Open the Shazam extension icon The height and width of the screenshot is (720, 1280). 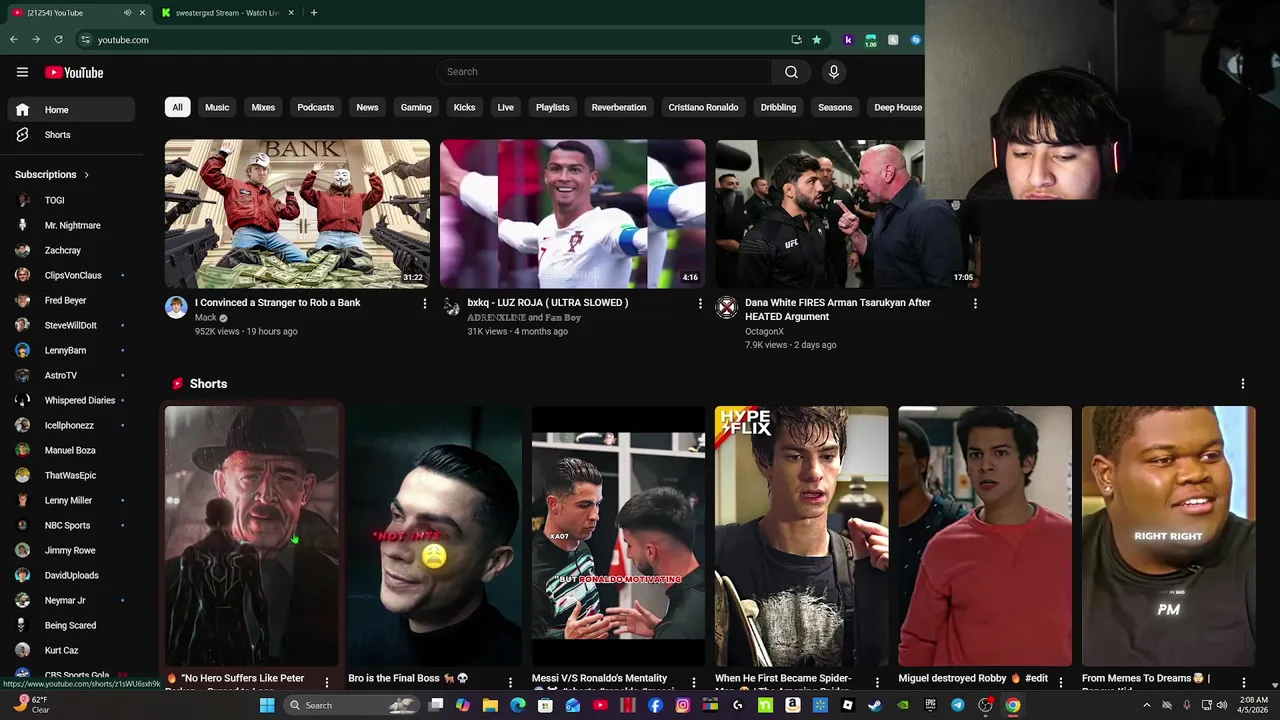coord(915,40)
